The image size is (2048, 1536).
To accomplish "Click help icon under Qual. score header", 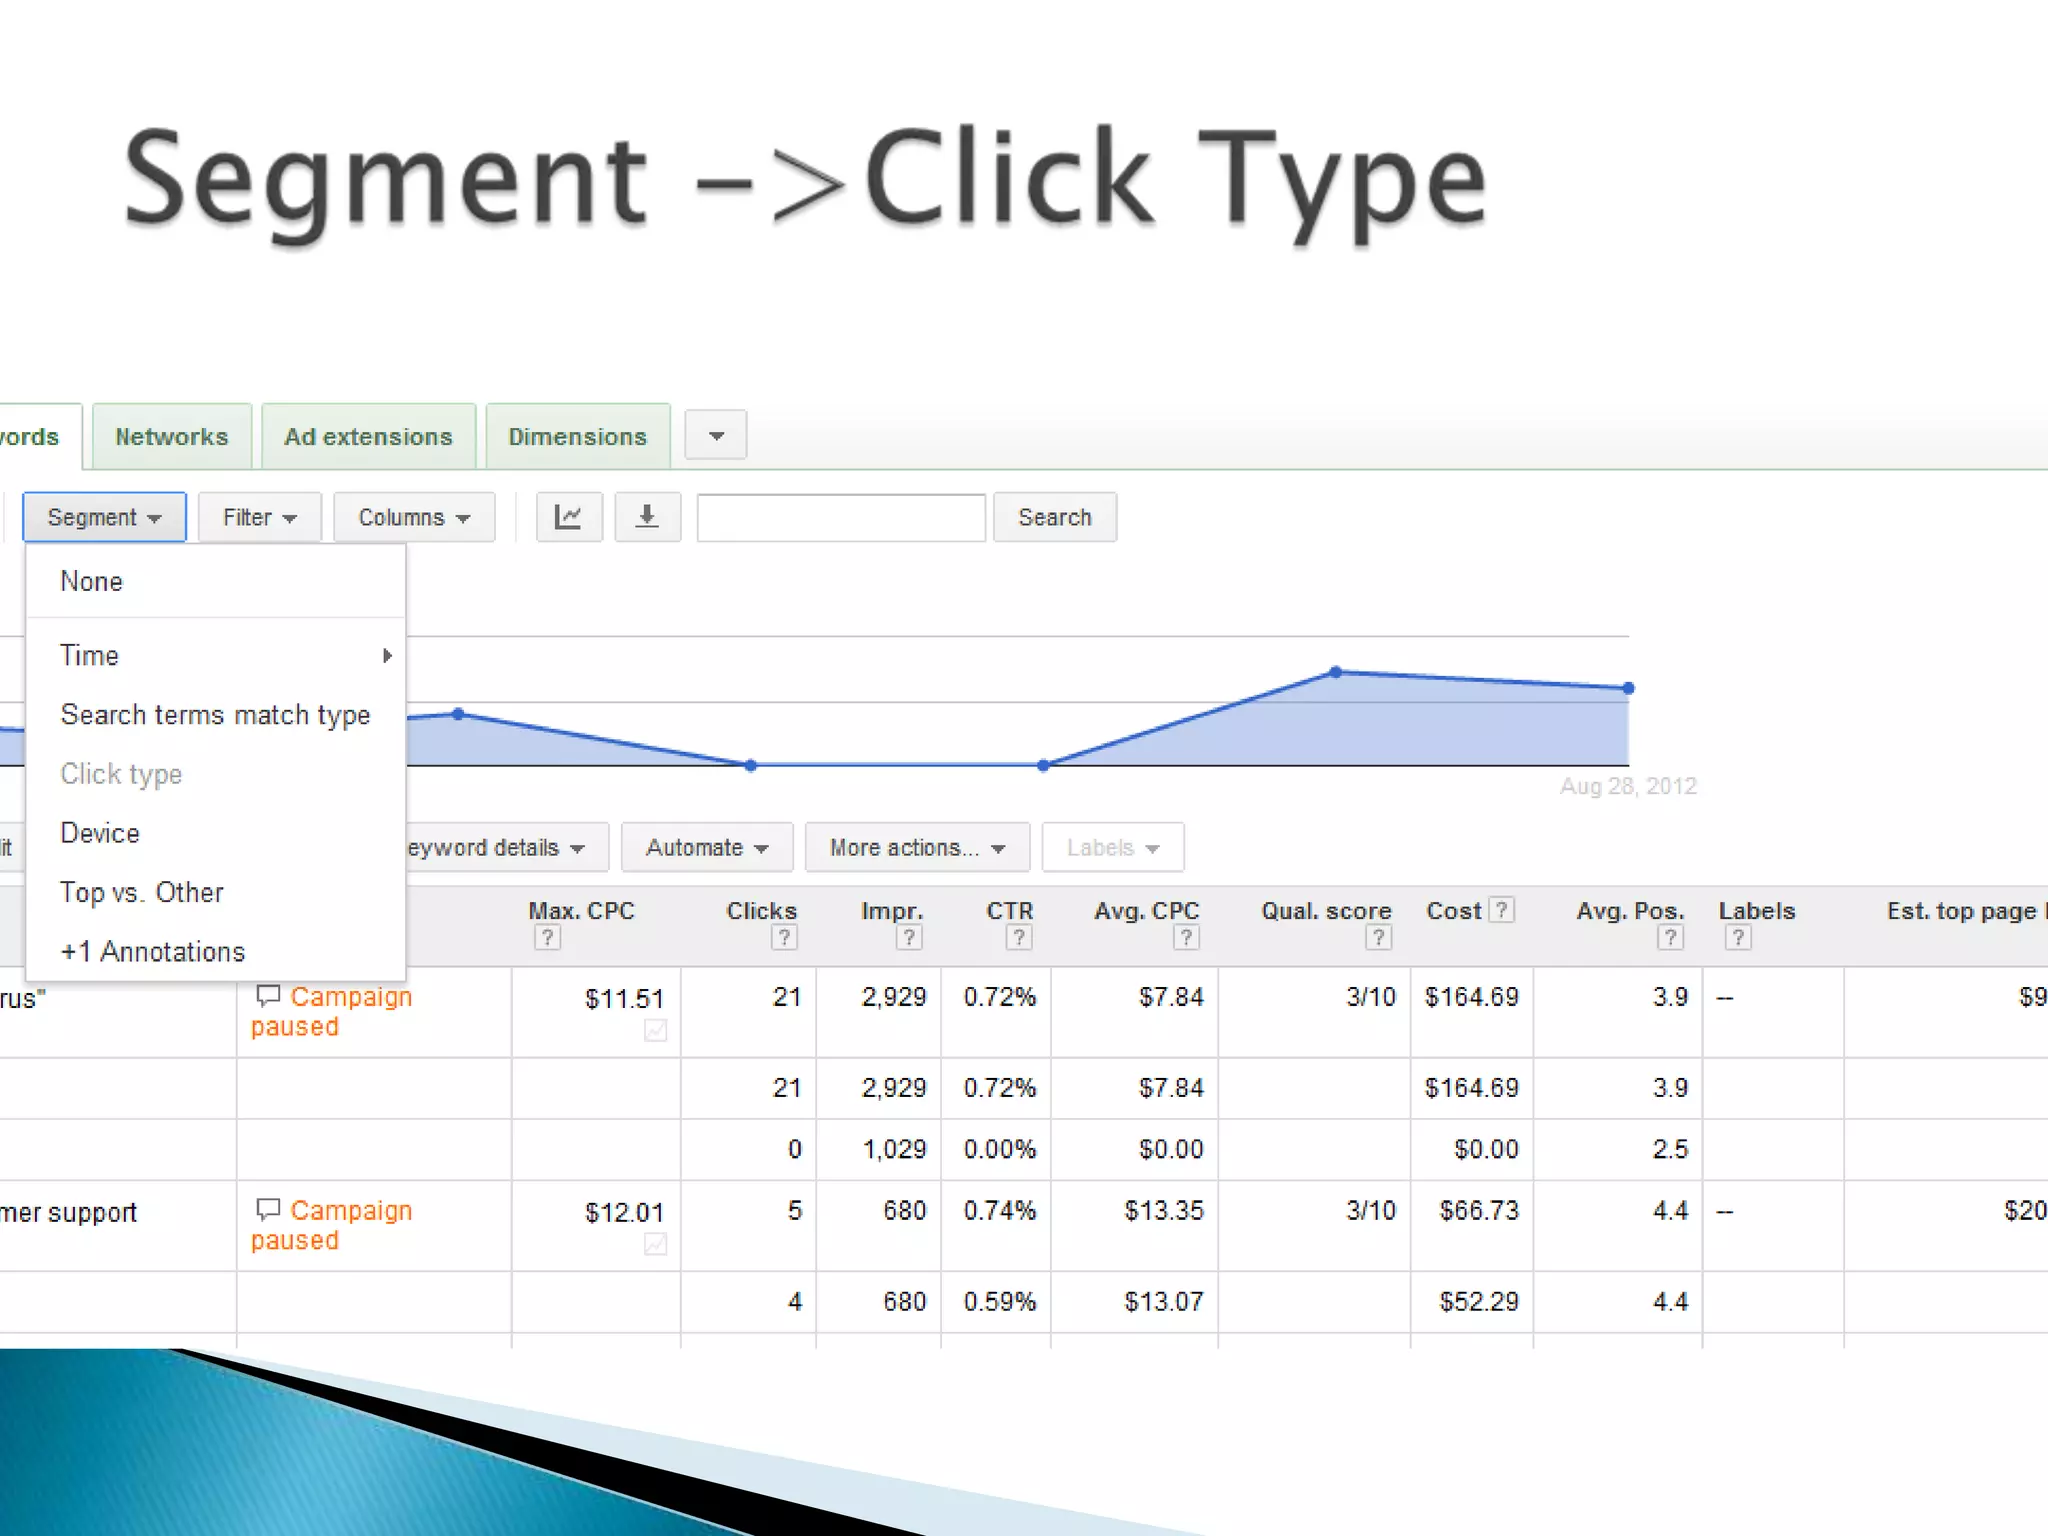I will point(1378,938).
